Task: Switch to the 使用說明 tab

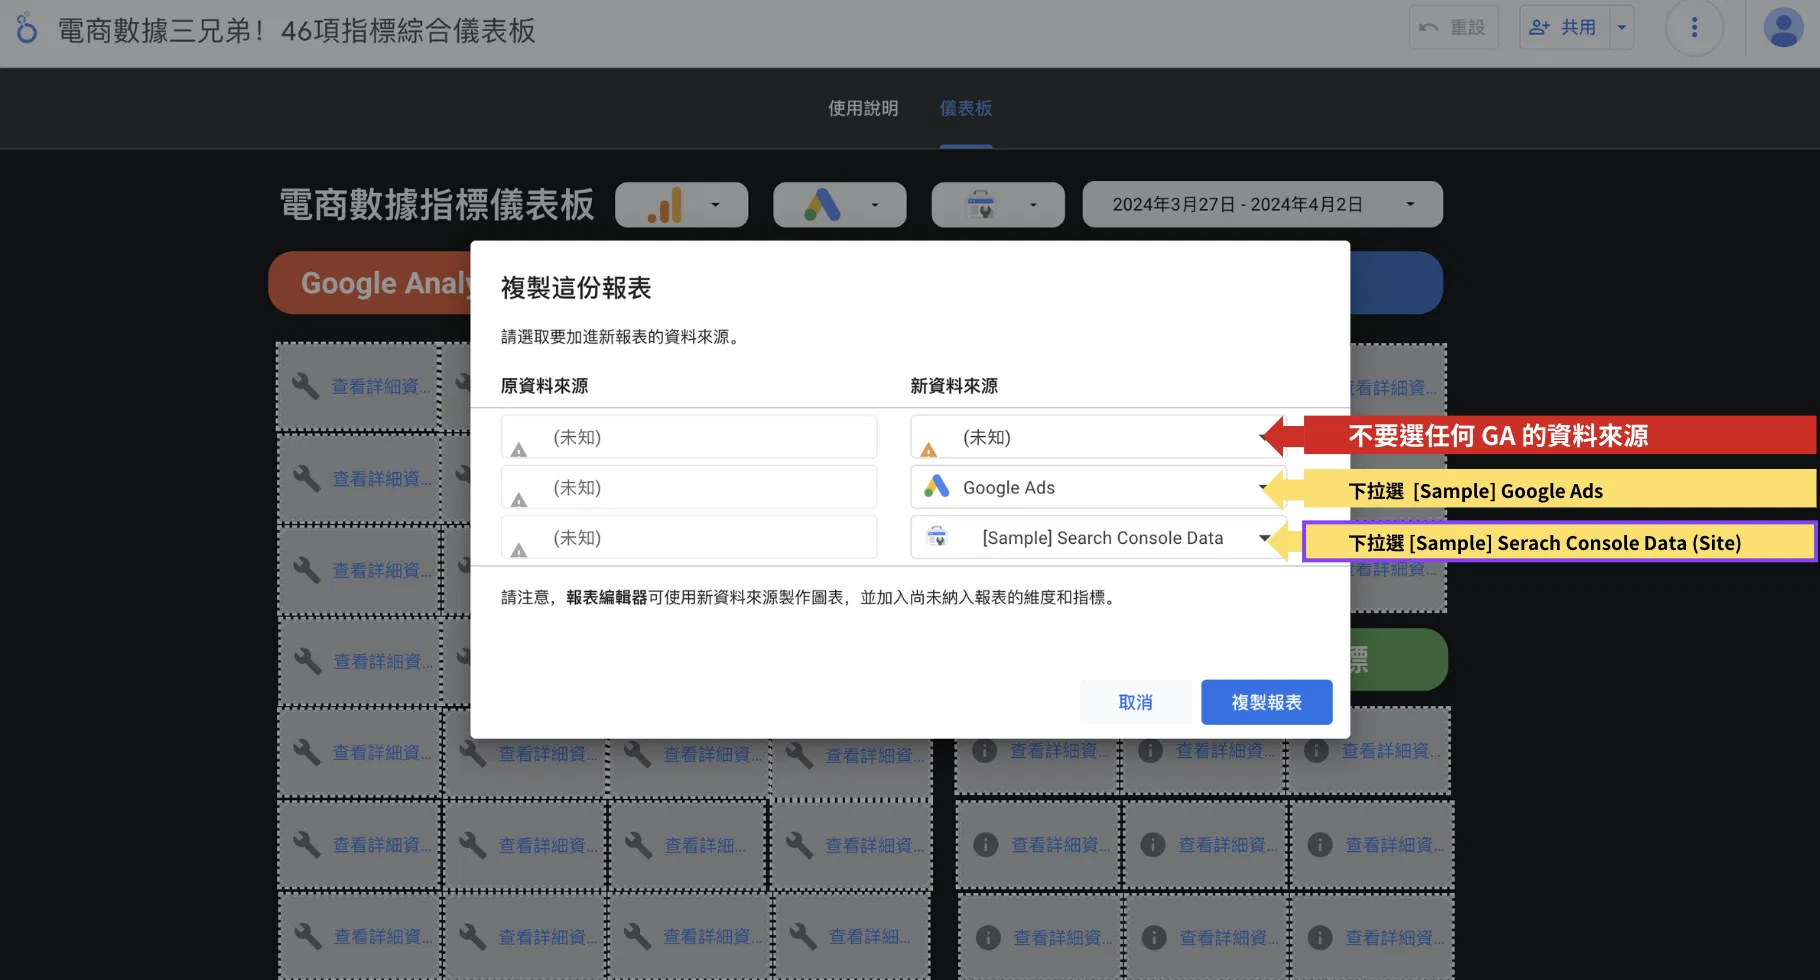Action: 863,108
